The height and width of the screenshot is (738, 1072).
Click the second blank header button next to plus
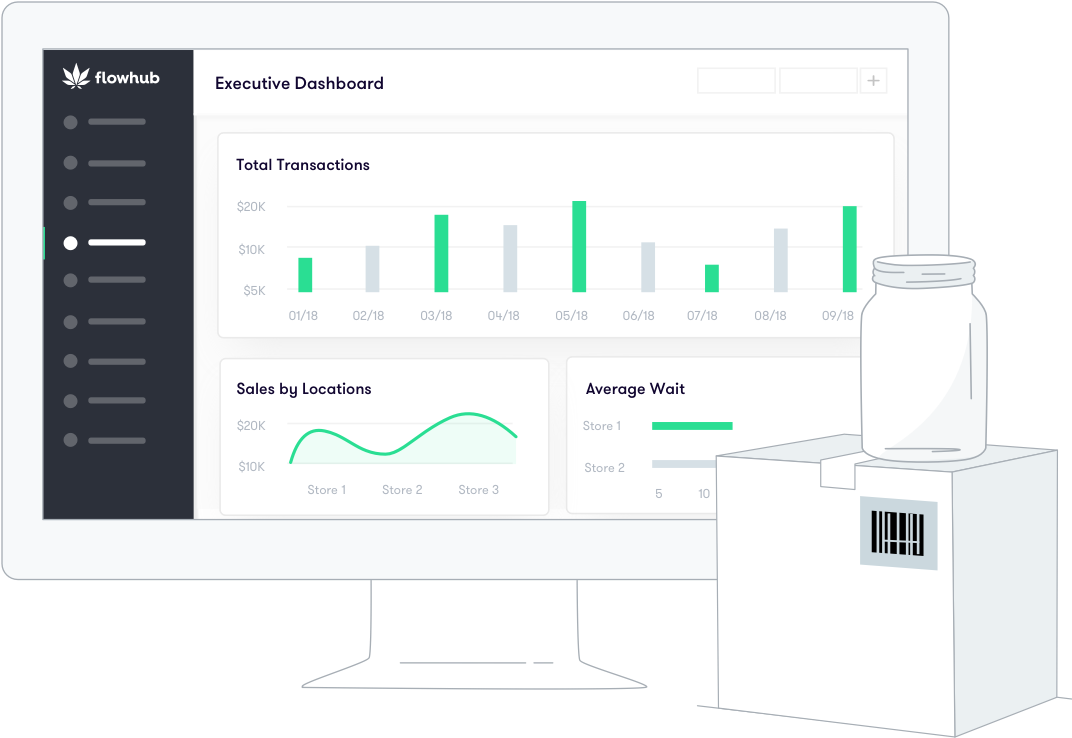[x=818, y=81]
